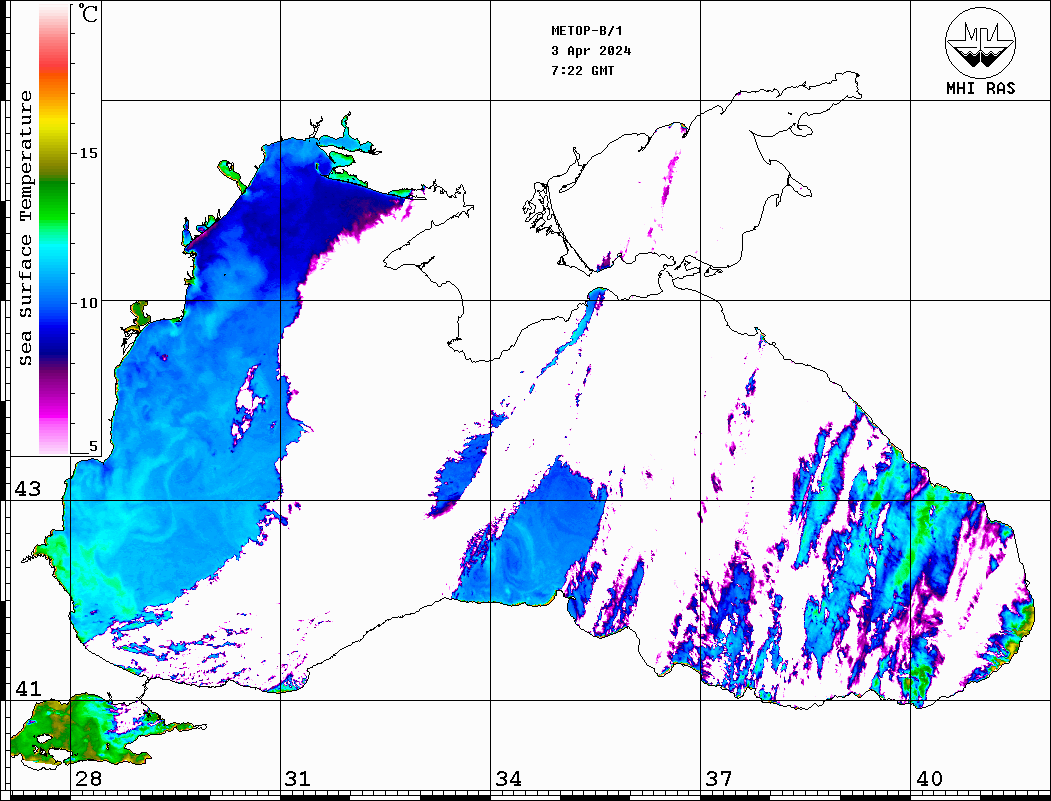Click longitude label '28'
The width and height of the screenshot is (1051, 801).
(88, 779)
